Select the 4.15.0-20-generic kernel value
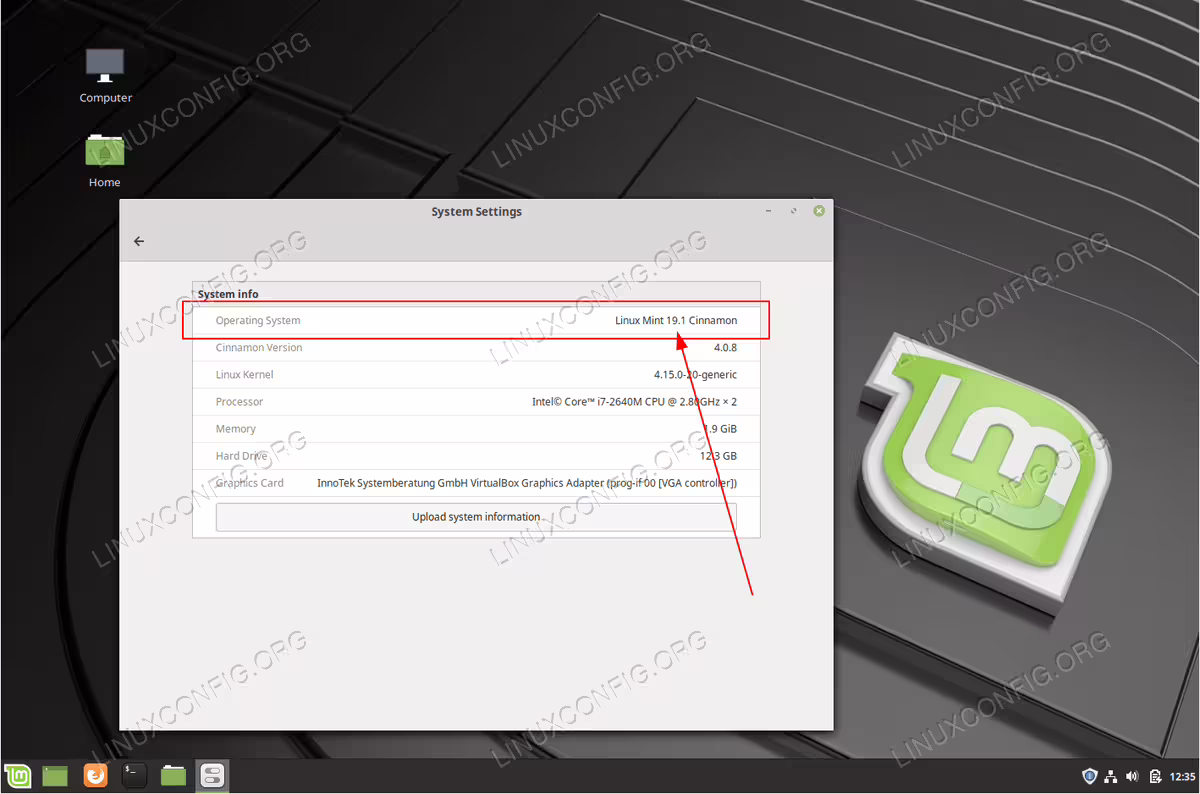The image size is (1200, 794). [695, 375]
